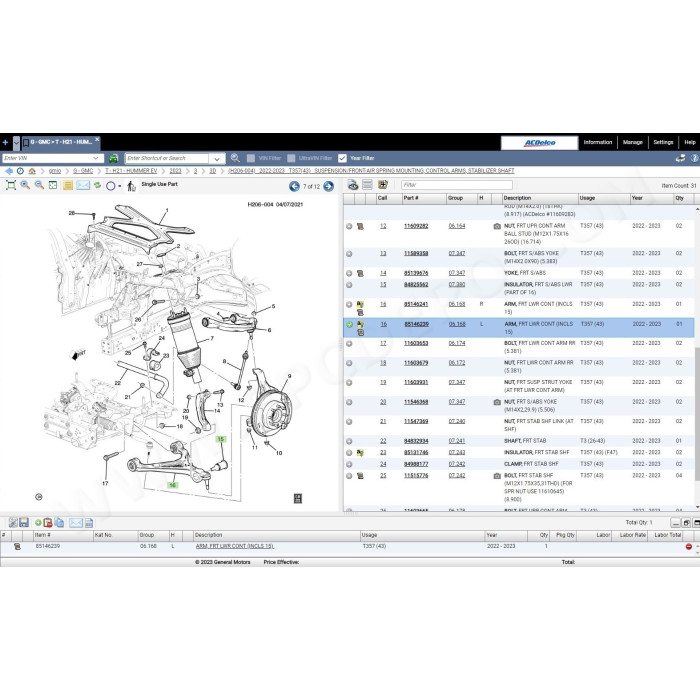
Task: Add item with the green plus icon
Action: 38,523
